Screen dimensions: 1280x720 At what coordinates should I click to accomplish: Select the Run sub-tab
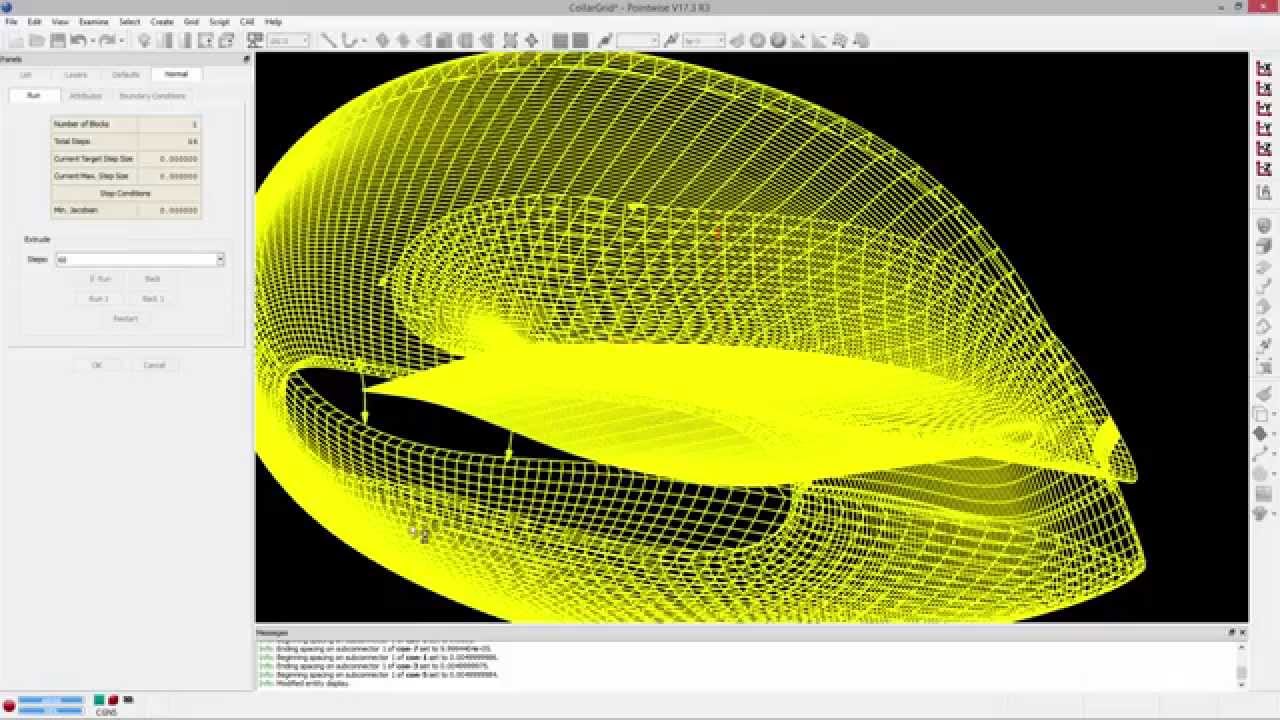coord(34,95)
